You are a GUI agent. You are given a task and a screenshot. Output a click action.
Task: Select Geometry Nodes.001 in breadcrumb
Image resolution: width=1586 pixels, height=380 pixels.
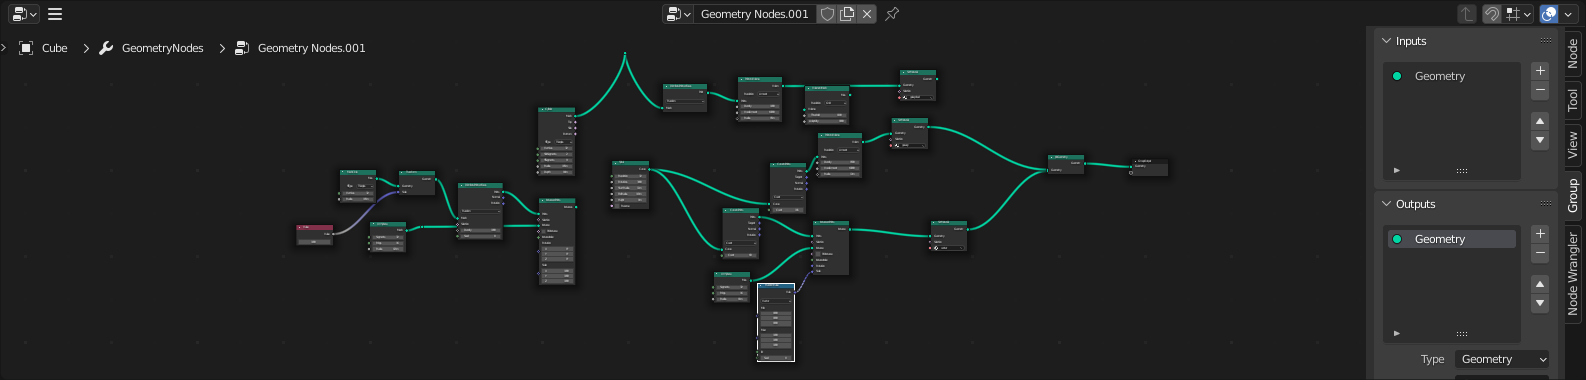(312, 48)
